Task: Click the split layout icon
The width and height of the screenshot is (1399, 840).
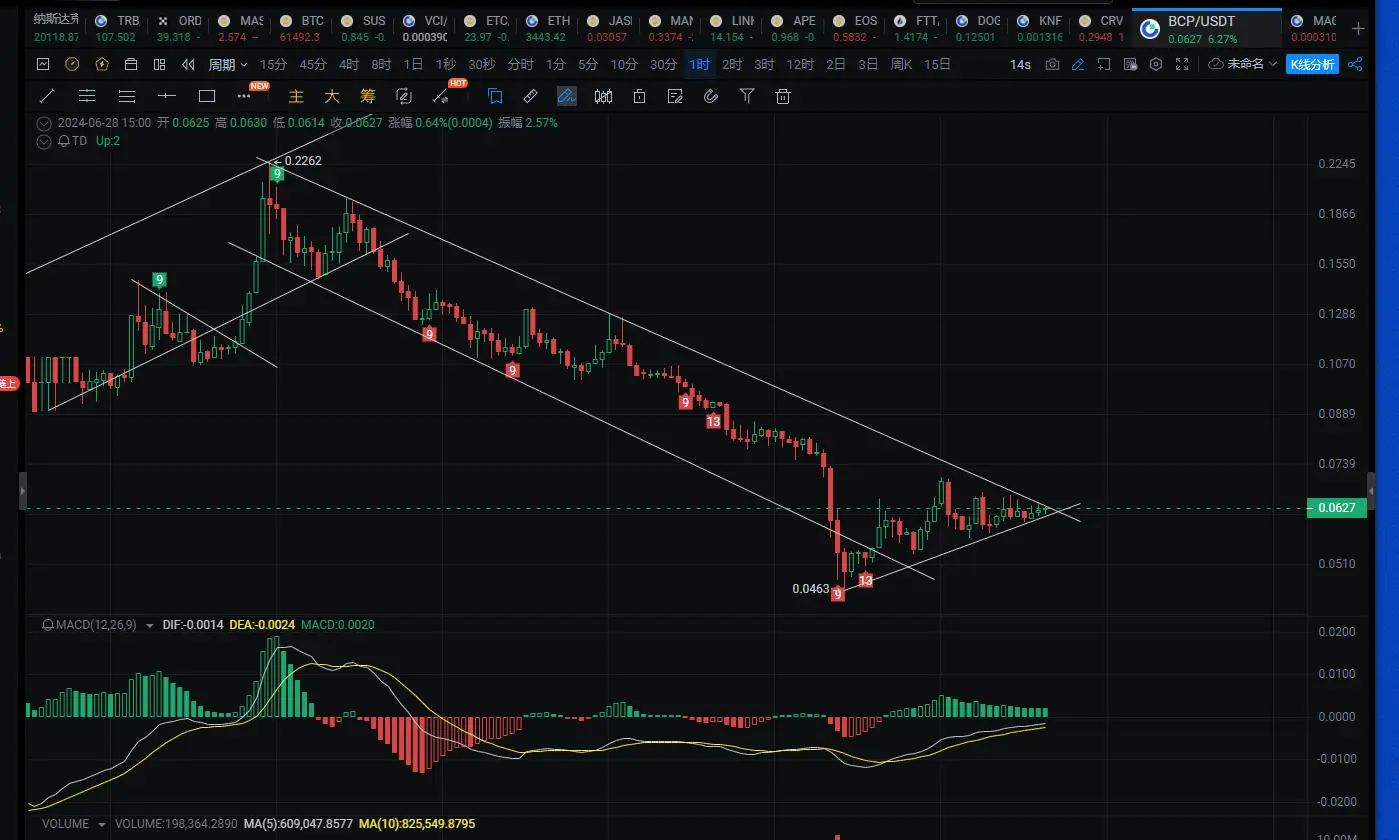Action: (x=159, y=64)
